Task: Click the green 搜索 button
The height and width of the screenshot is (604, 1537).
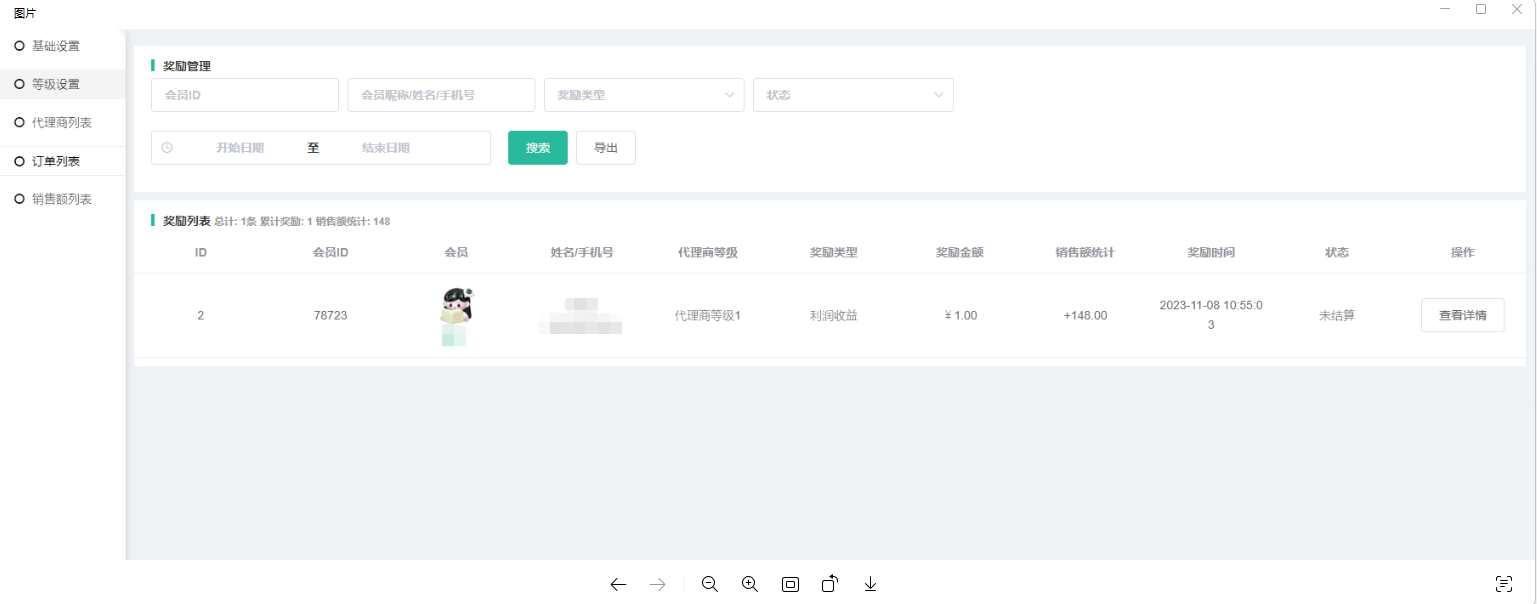Action: pyautogui.click(x=538, y=148)
